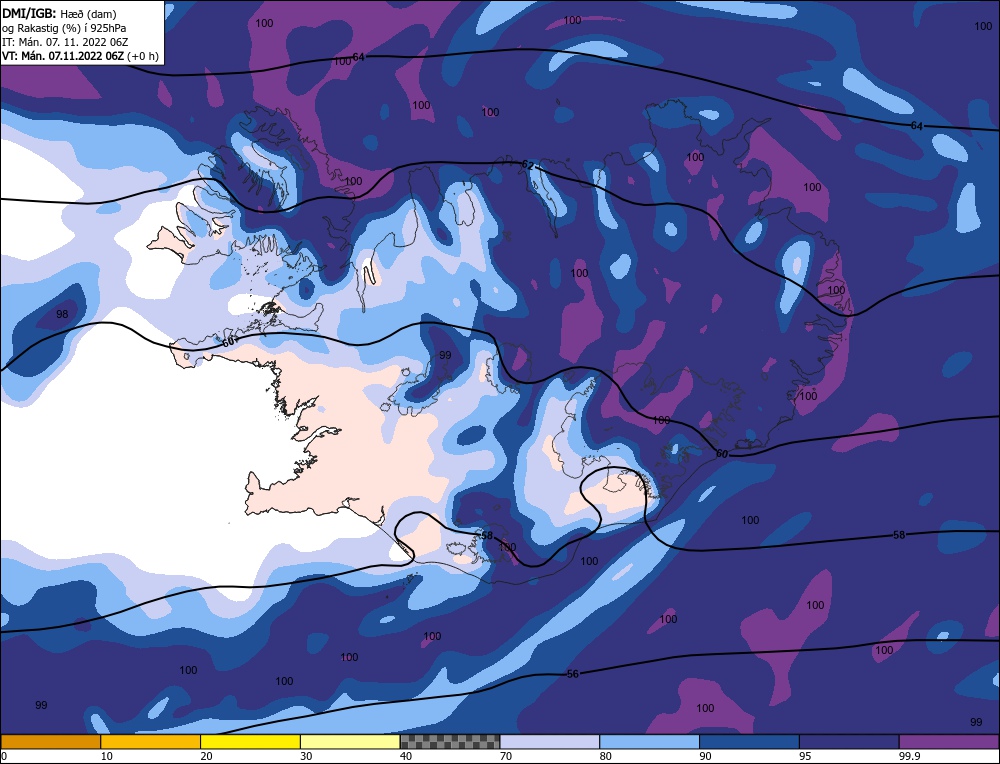Click the bright yellow 20–30 legend swatch
The image size is (1000, 764).
tap(250, 742)
